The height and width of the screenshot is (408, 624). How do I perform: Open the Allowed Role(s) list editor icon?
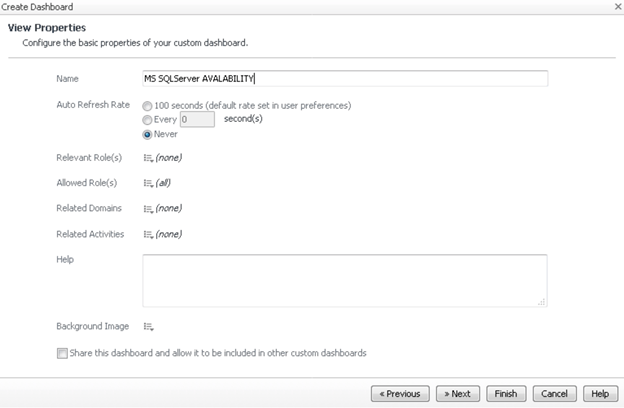(148, 183)
